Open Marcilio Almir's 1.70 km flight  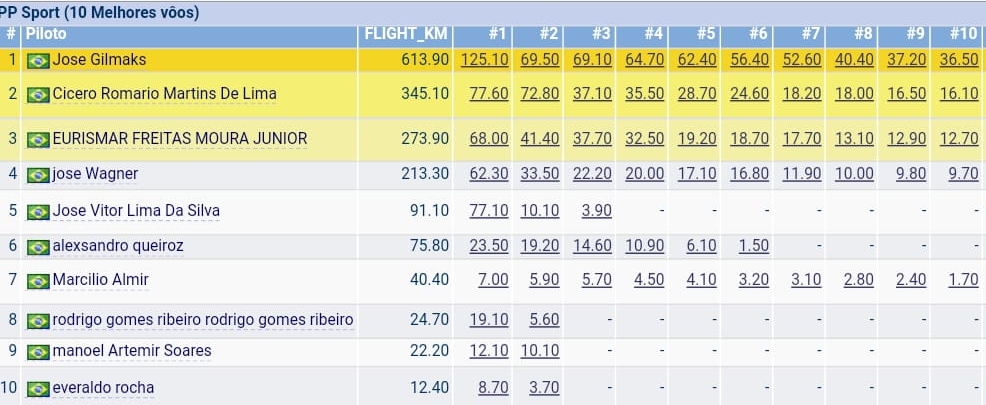963,279
